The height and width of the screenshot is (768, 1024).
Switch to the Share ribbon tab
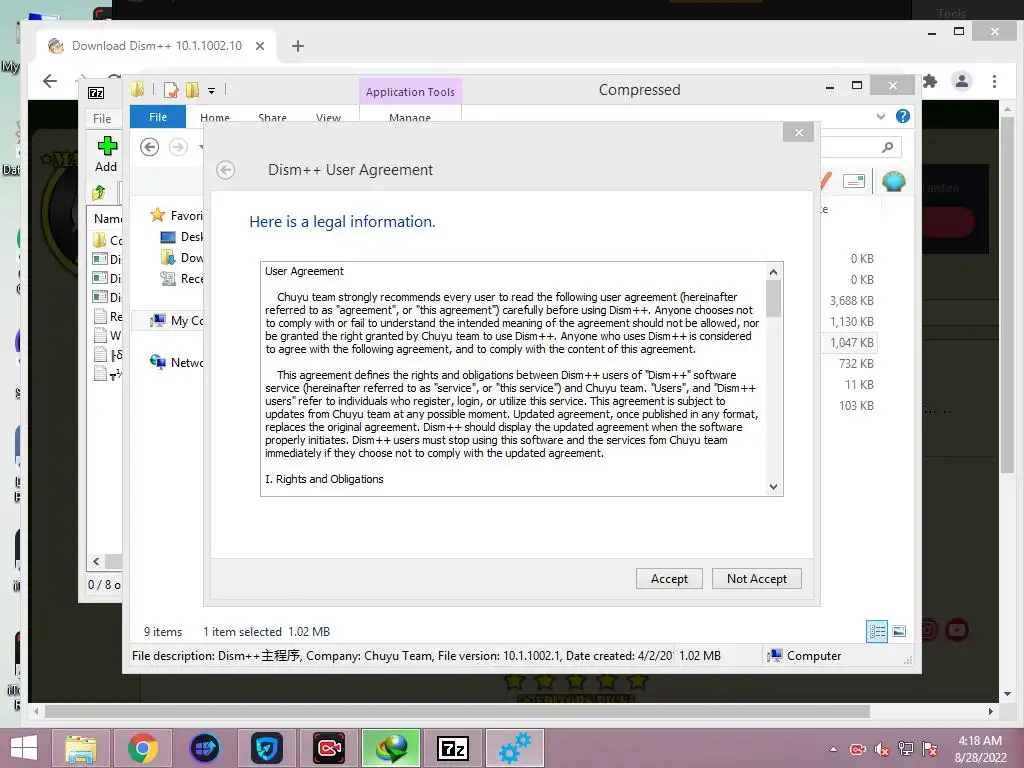coord(272,118)
